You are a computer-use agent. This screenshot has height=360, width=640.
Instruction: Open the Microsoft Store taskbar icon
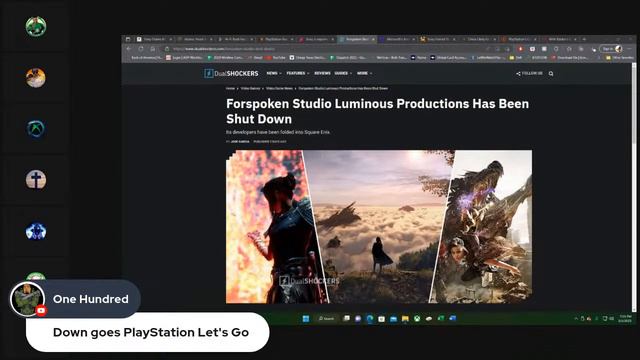point(381,318)
